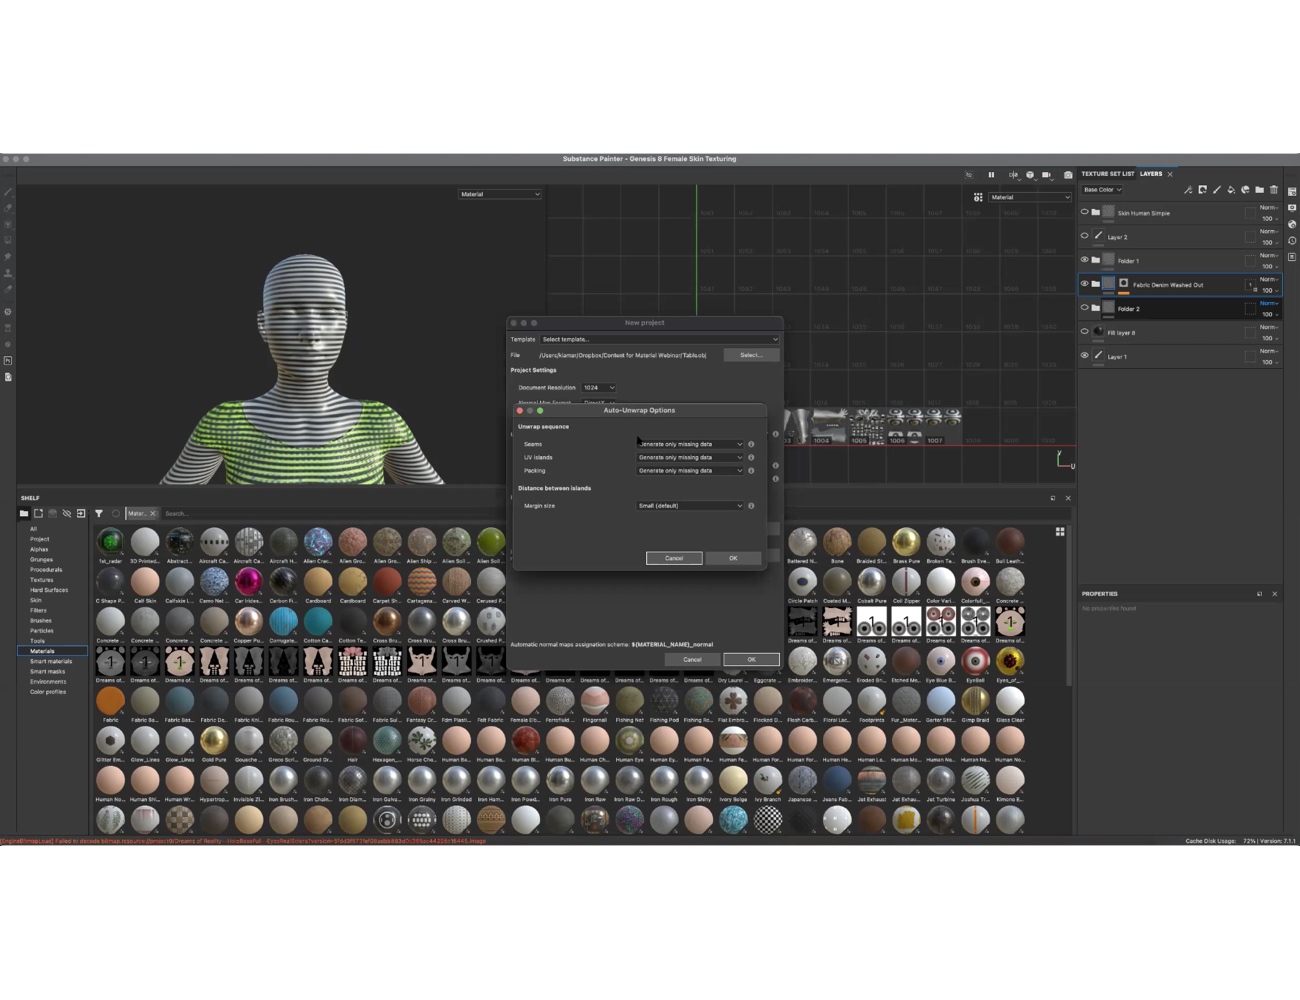Click info icon beside Seams dropdown

click(751, 444)
